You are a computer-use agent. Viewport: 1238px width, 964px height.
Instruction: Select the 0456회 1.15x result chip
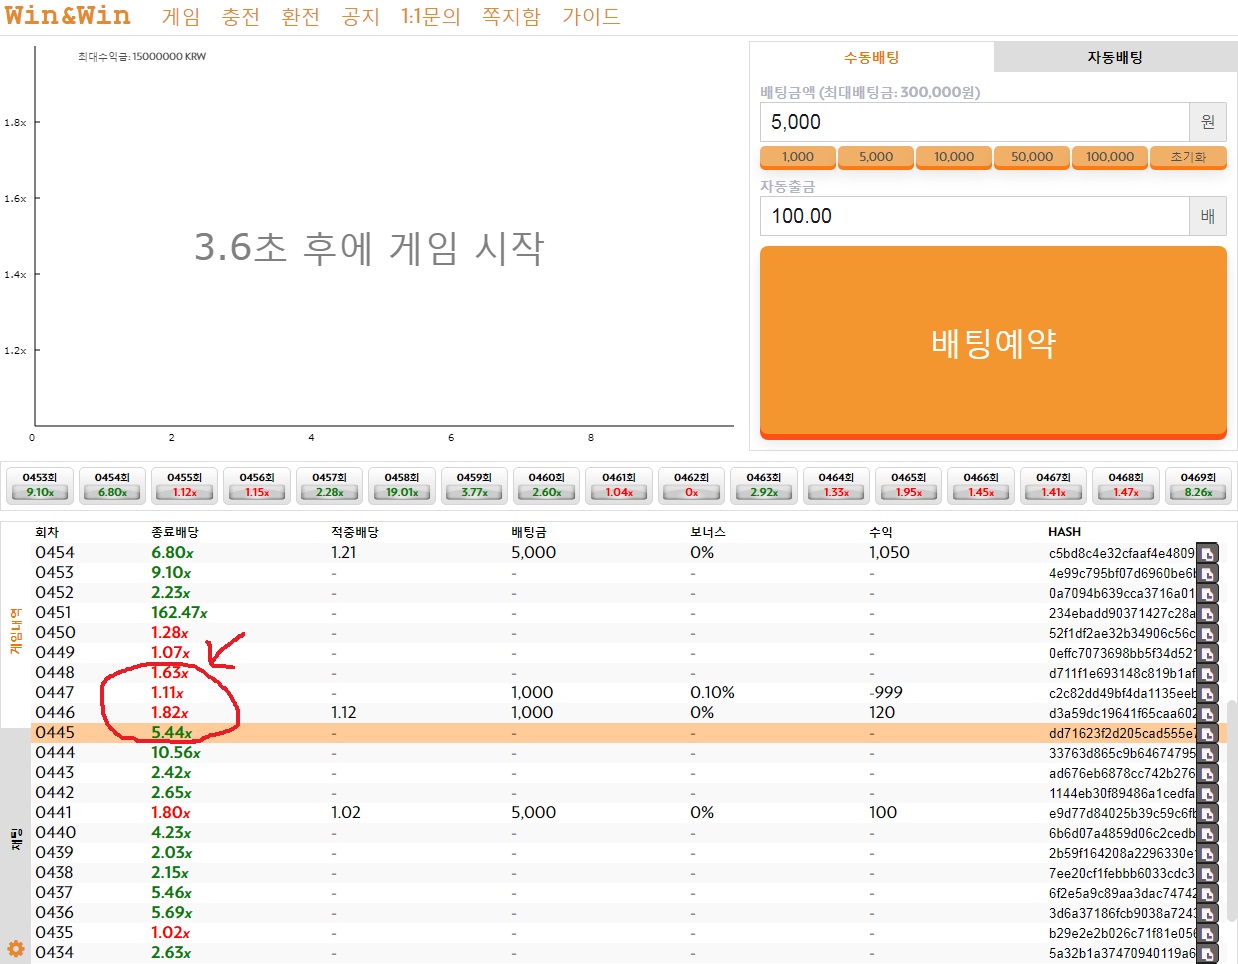pyautogui.click(x=257, y=485)
